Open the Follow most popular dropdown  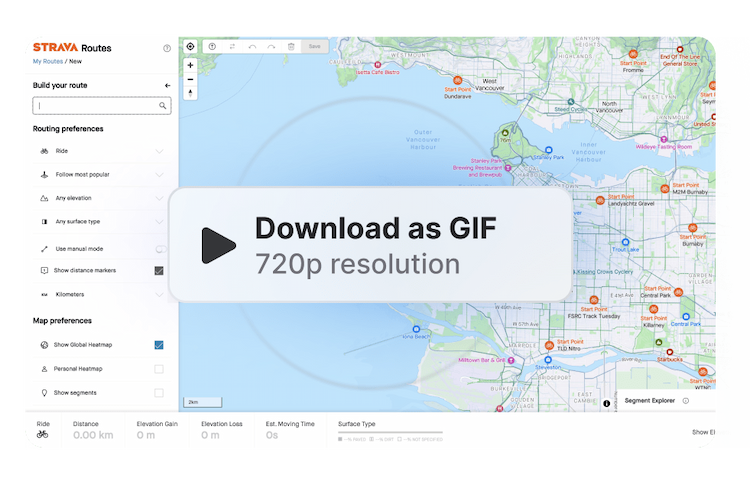(159, 175)
